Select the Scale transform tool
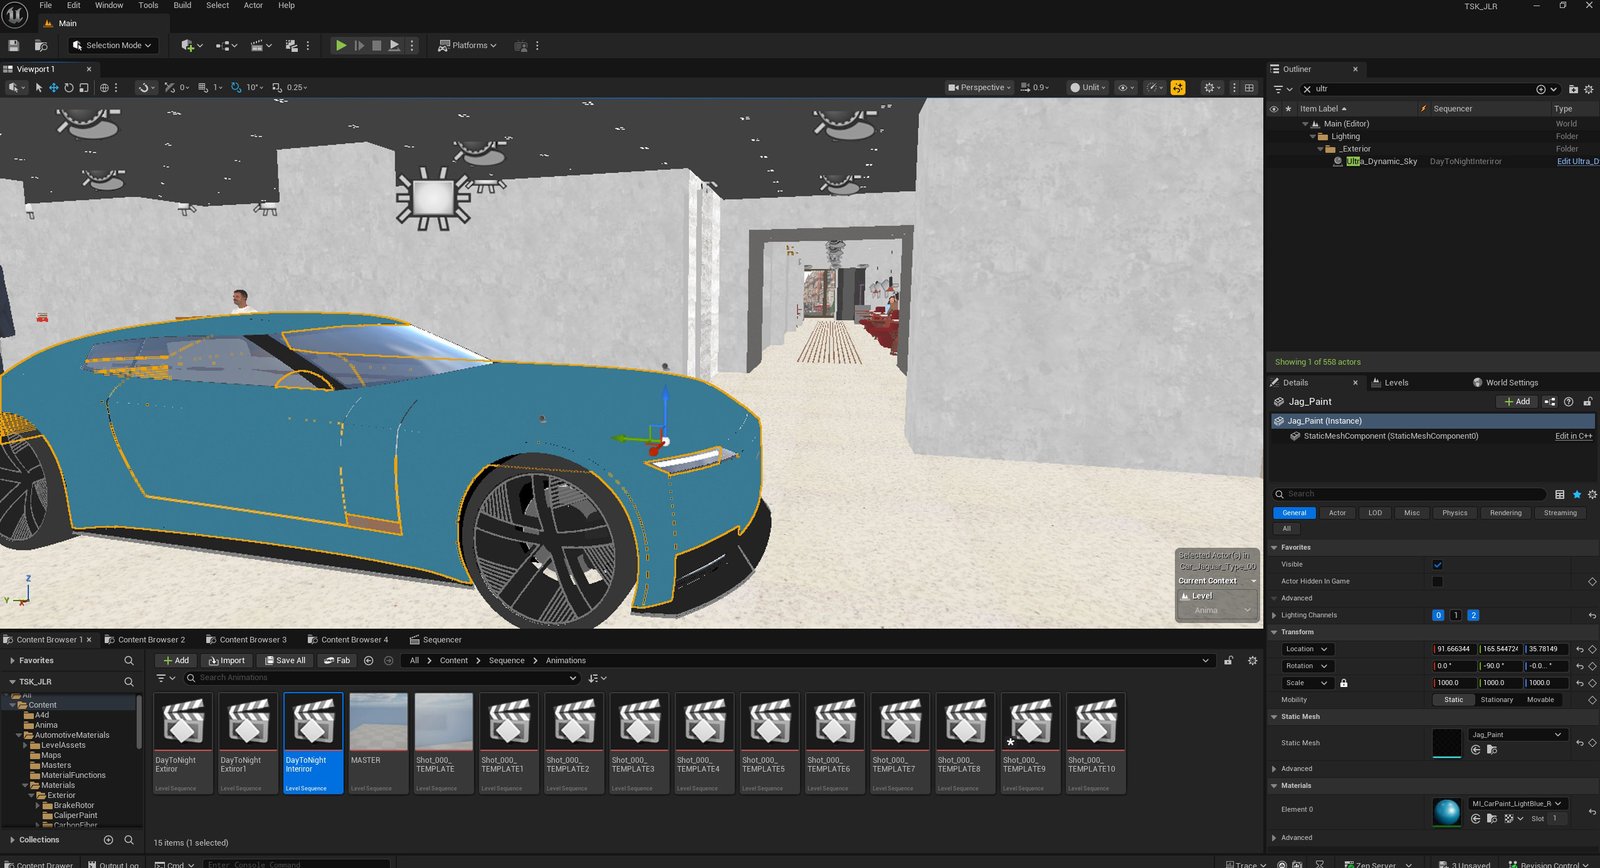The height and width of the screenshot is (868, 1600). 84,88
